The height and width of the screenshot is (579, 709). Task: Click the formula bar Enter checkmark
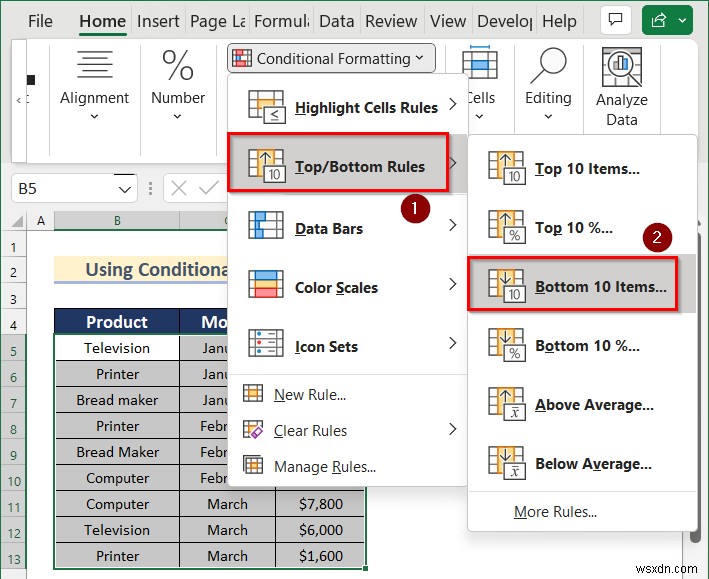coord(208,188)
